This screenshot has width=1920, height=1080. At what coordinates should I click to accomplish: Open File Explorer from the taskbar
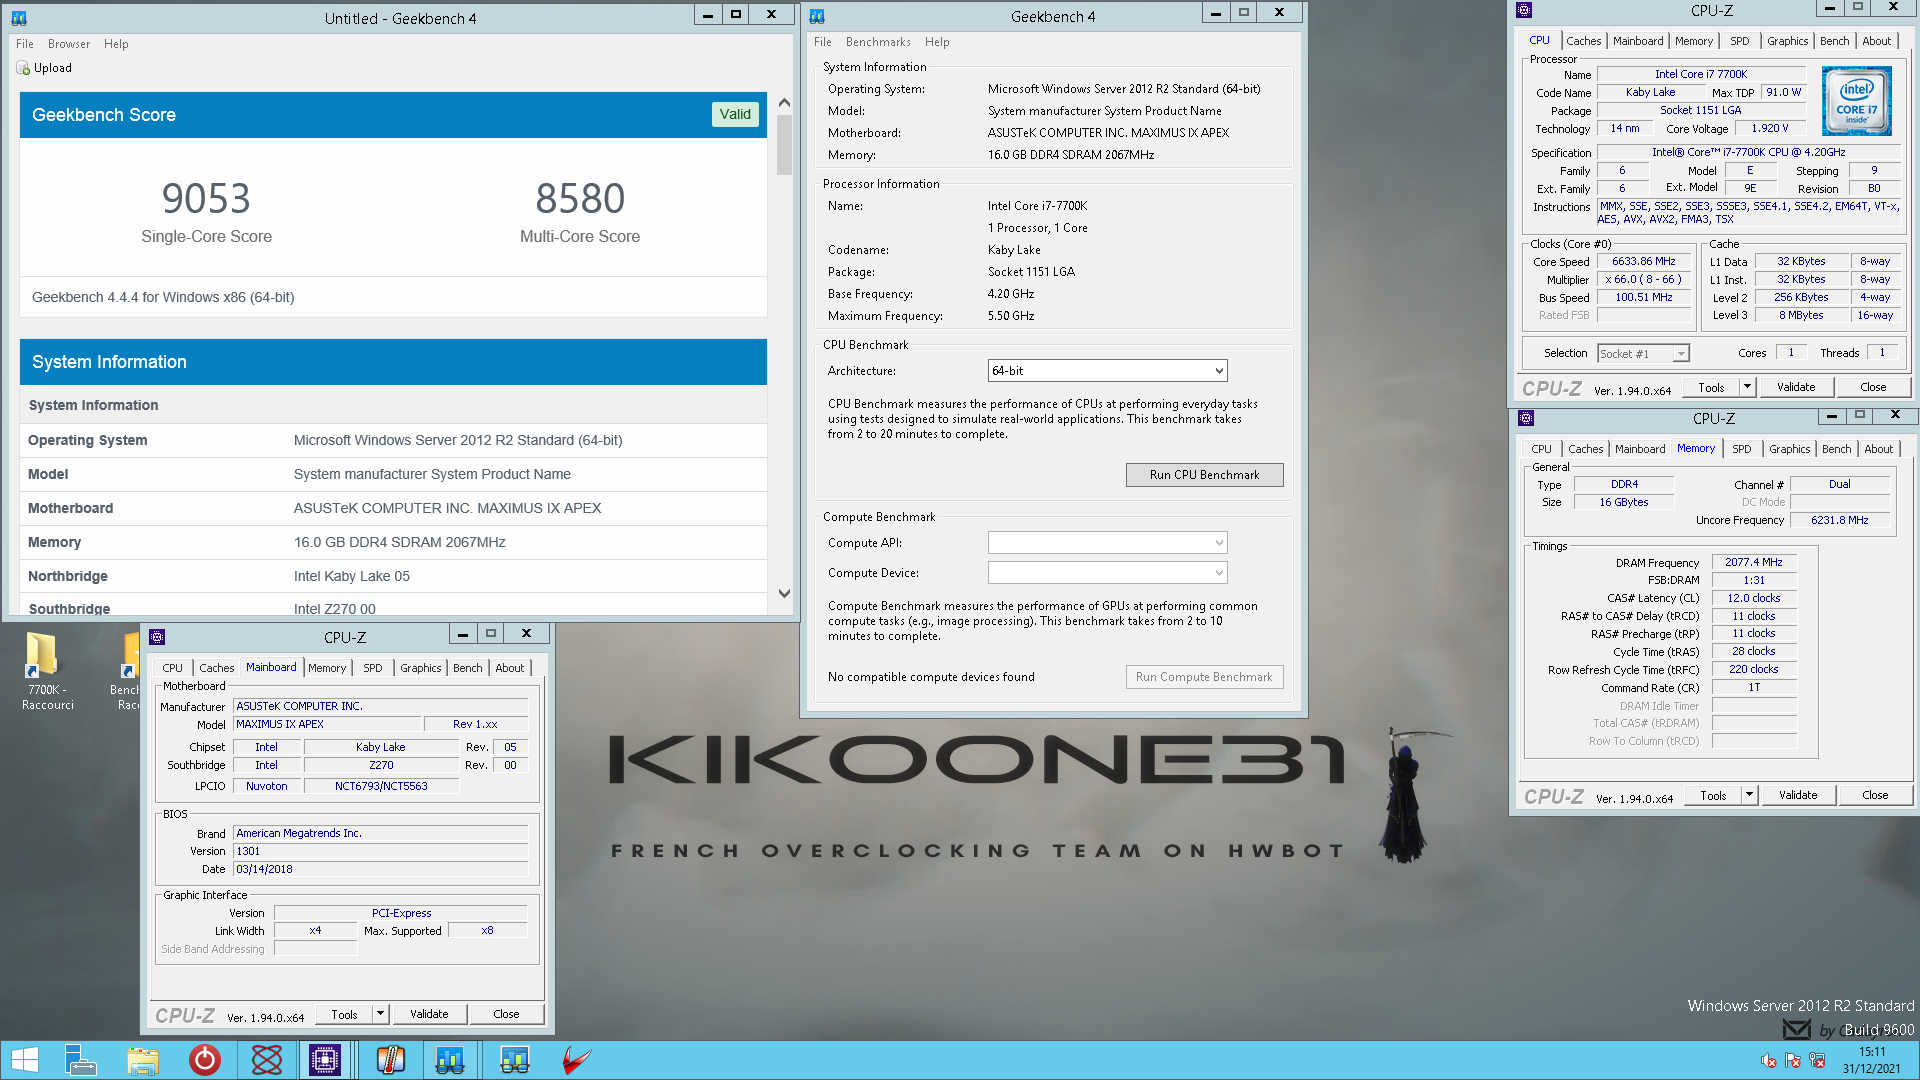(143, 1060)
